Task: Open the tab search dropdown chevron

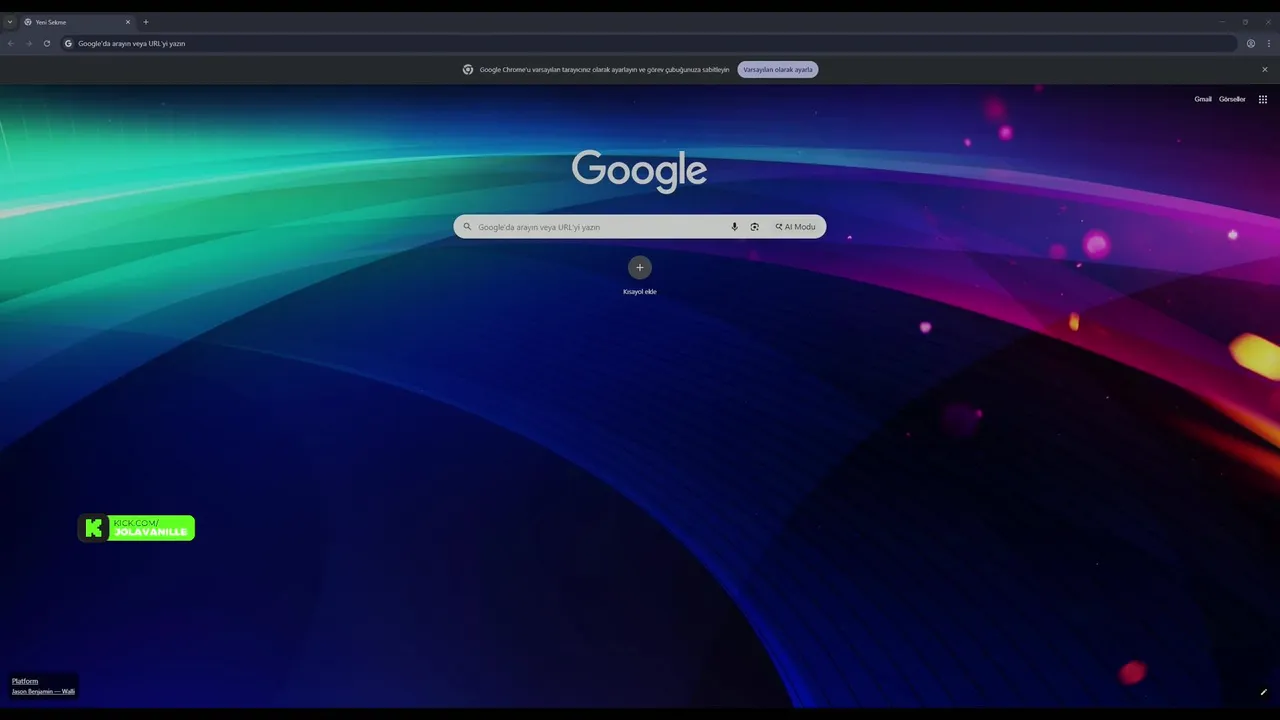Action: 10,22
